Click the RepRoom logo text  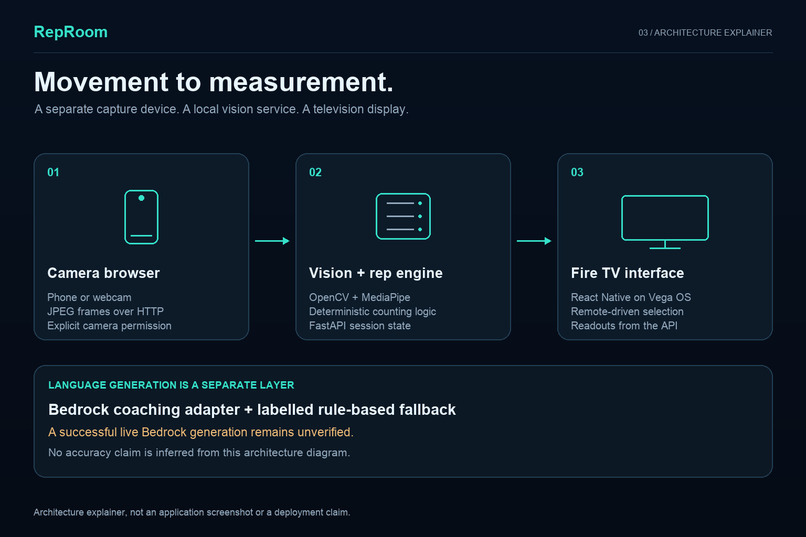tap(70, 32)
